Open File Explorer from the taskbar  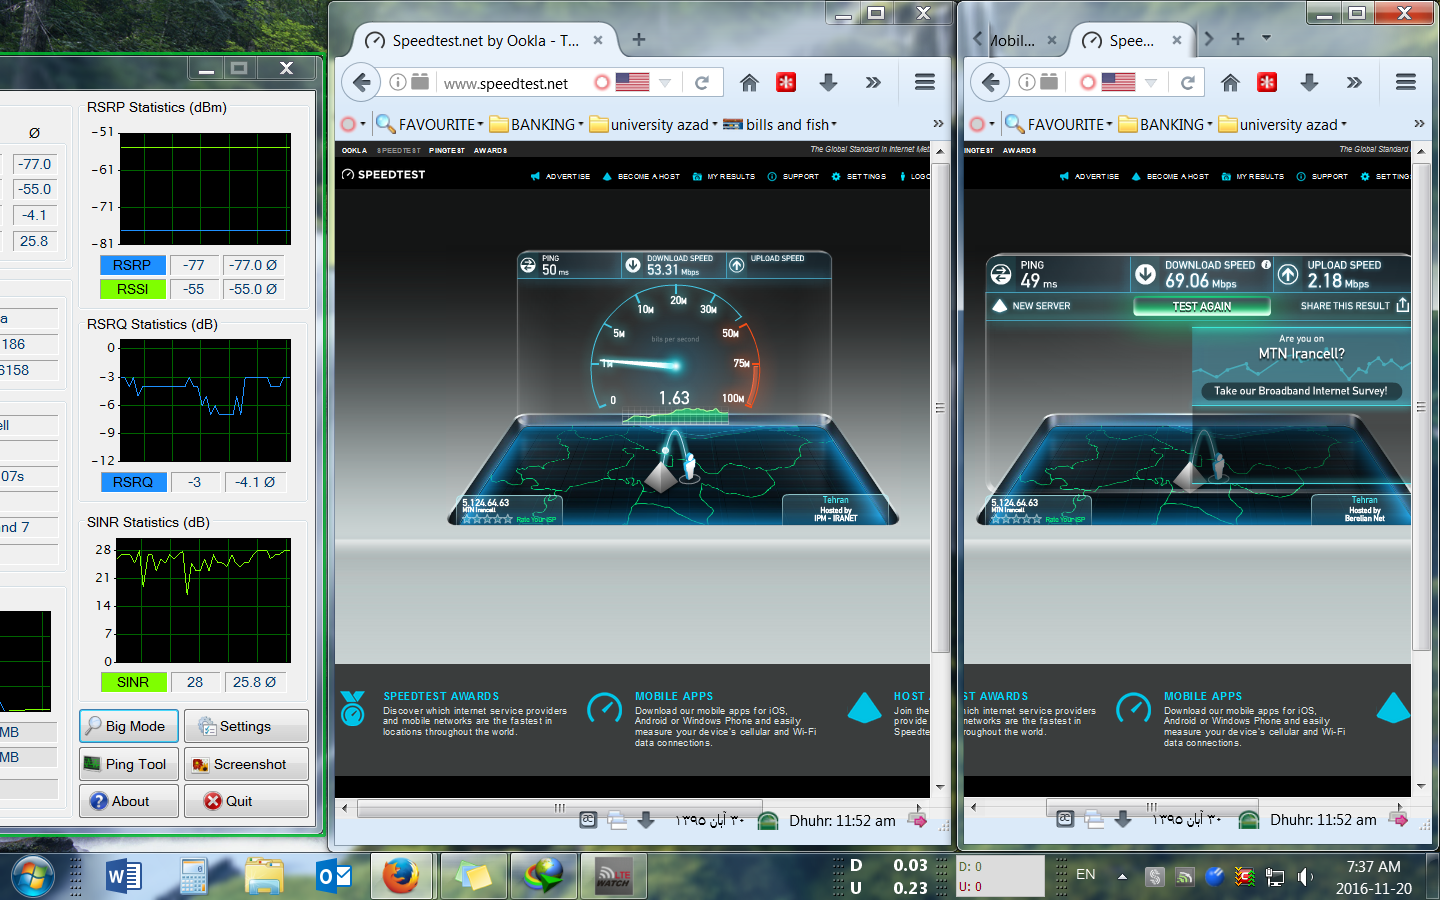click(x=264, y=877)
